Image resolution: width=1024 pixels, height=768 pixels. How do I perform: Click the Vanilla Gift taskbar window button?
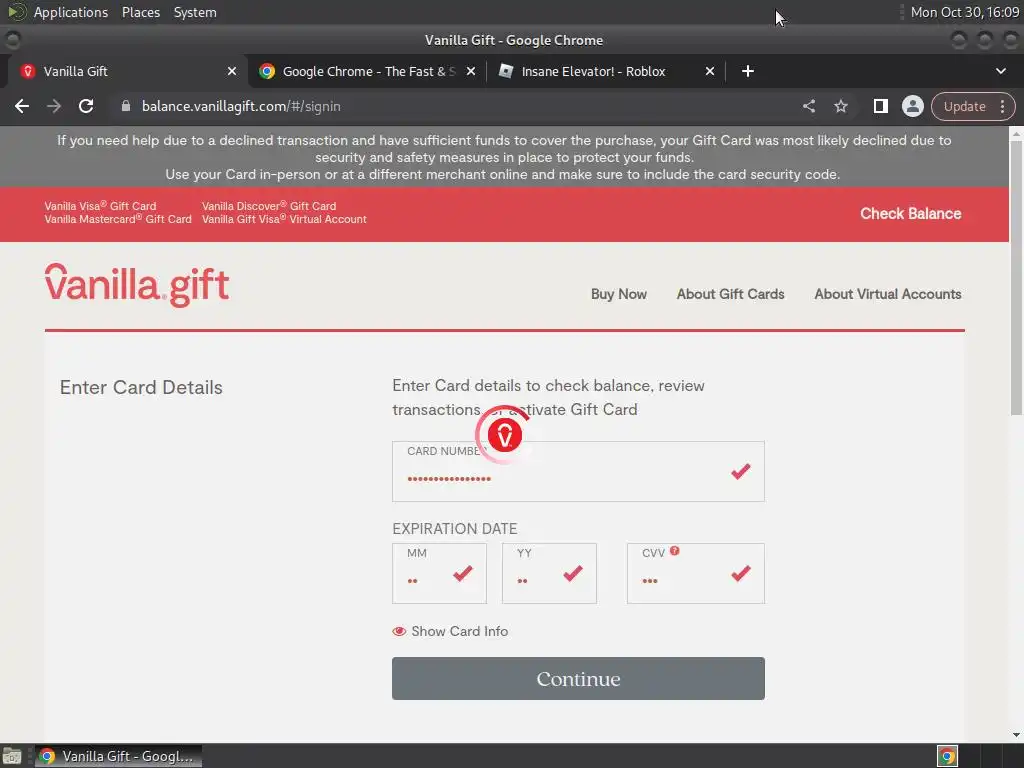(x=118, y=756)
